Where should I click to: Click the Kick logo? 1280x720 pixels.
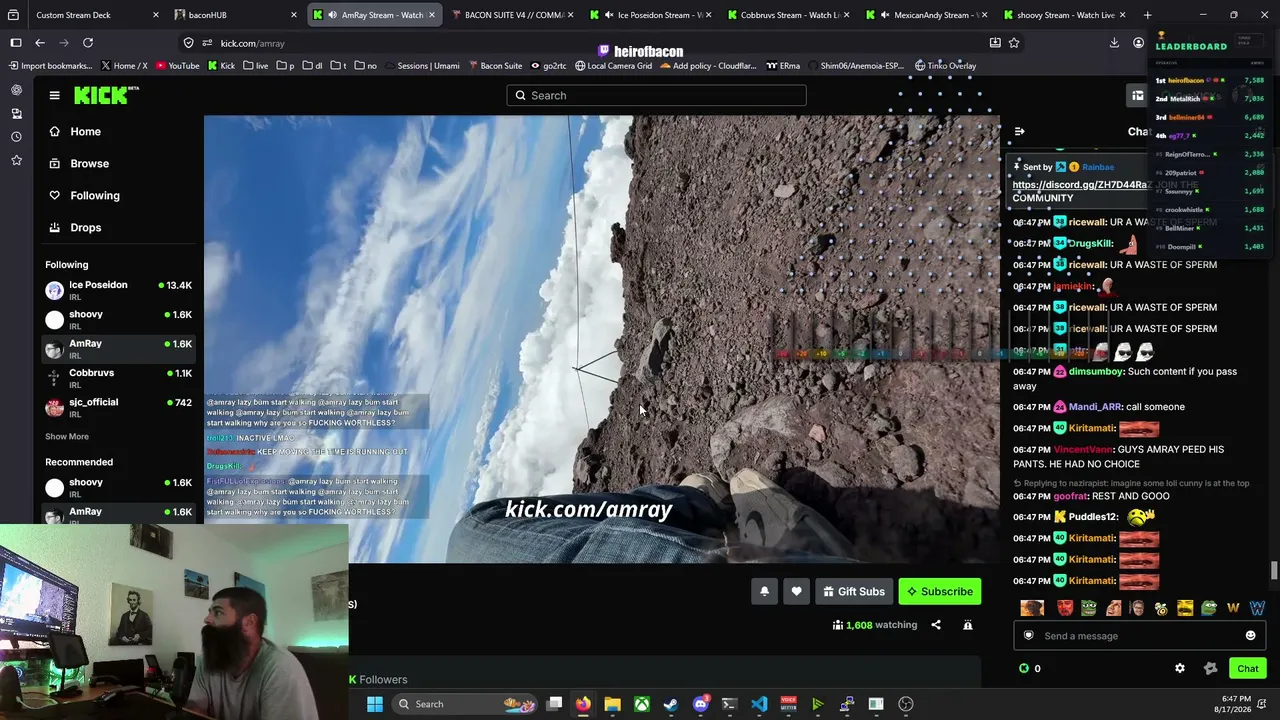tap(104, 95)
